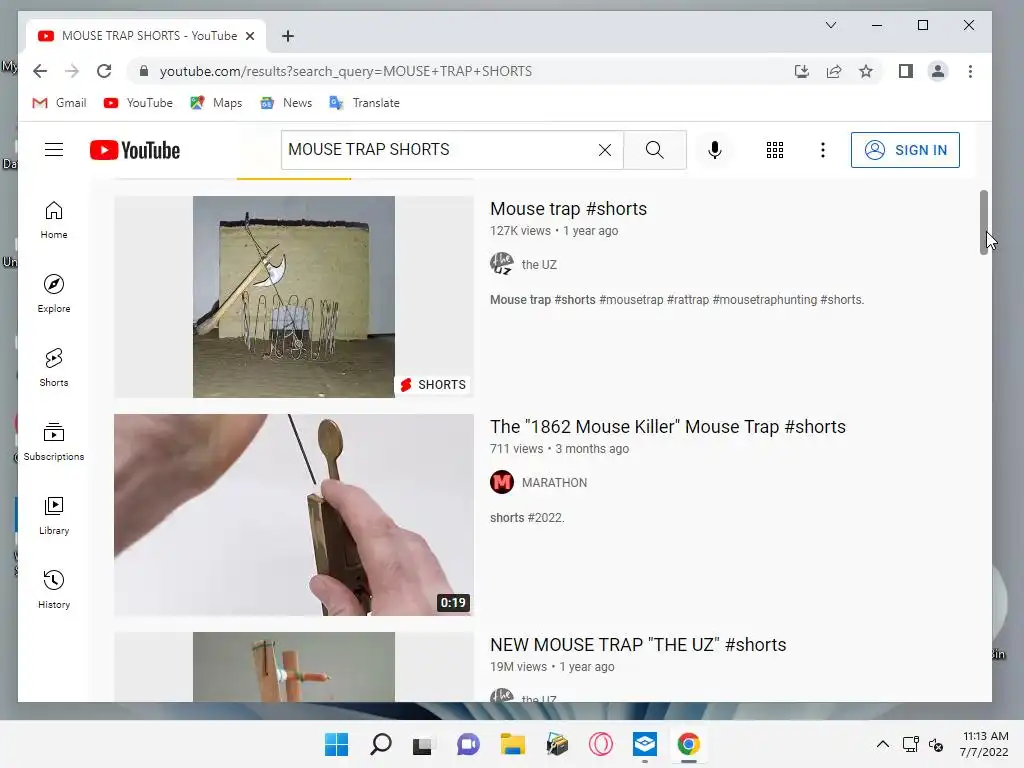Share this page icon
This screenshot has height=768, width=1024.
click(x=834, y=71)
